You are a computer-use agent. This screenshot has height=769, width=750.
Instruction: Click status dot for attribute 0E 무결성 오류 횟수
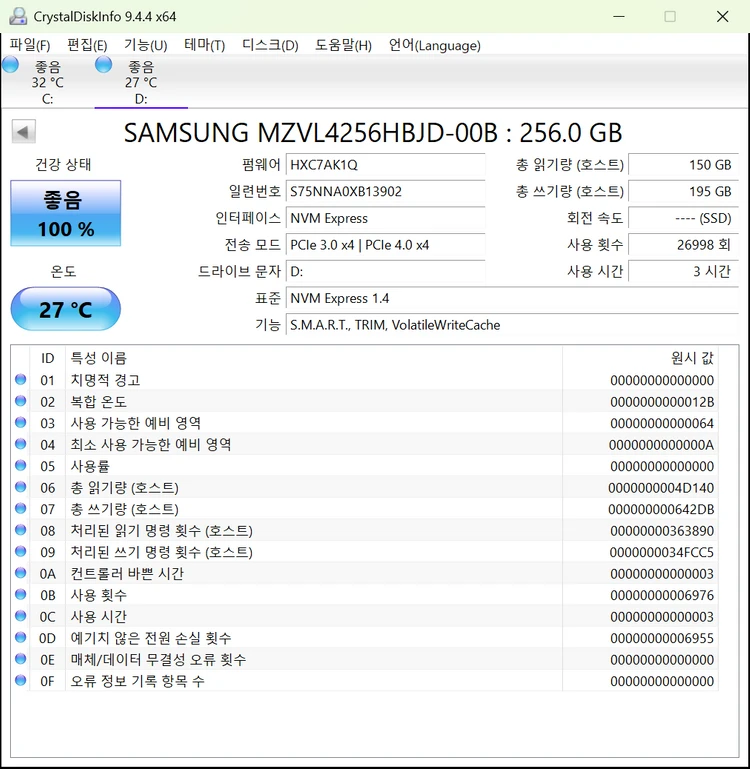pos(21,659)
